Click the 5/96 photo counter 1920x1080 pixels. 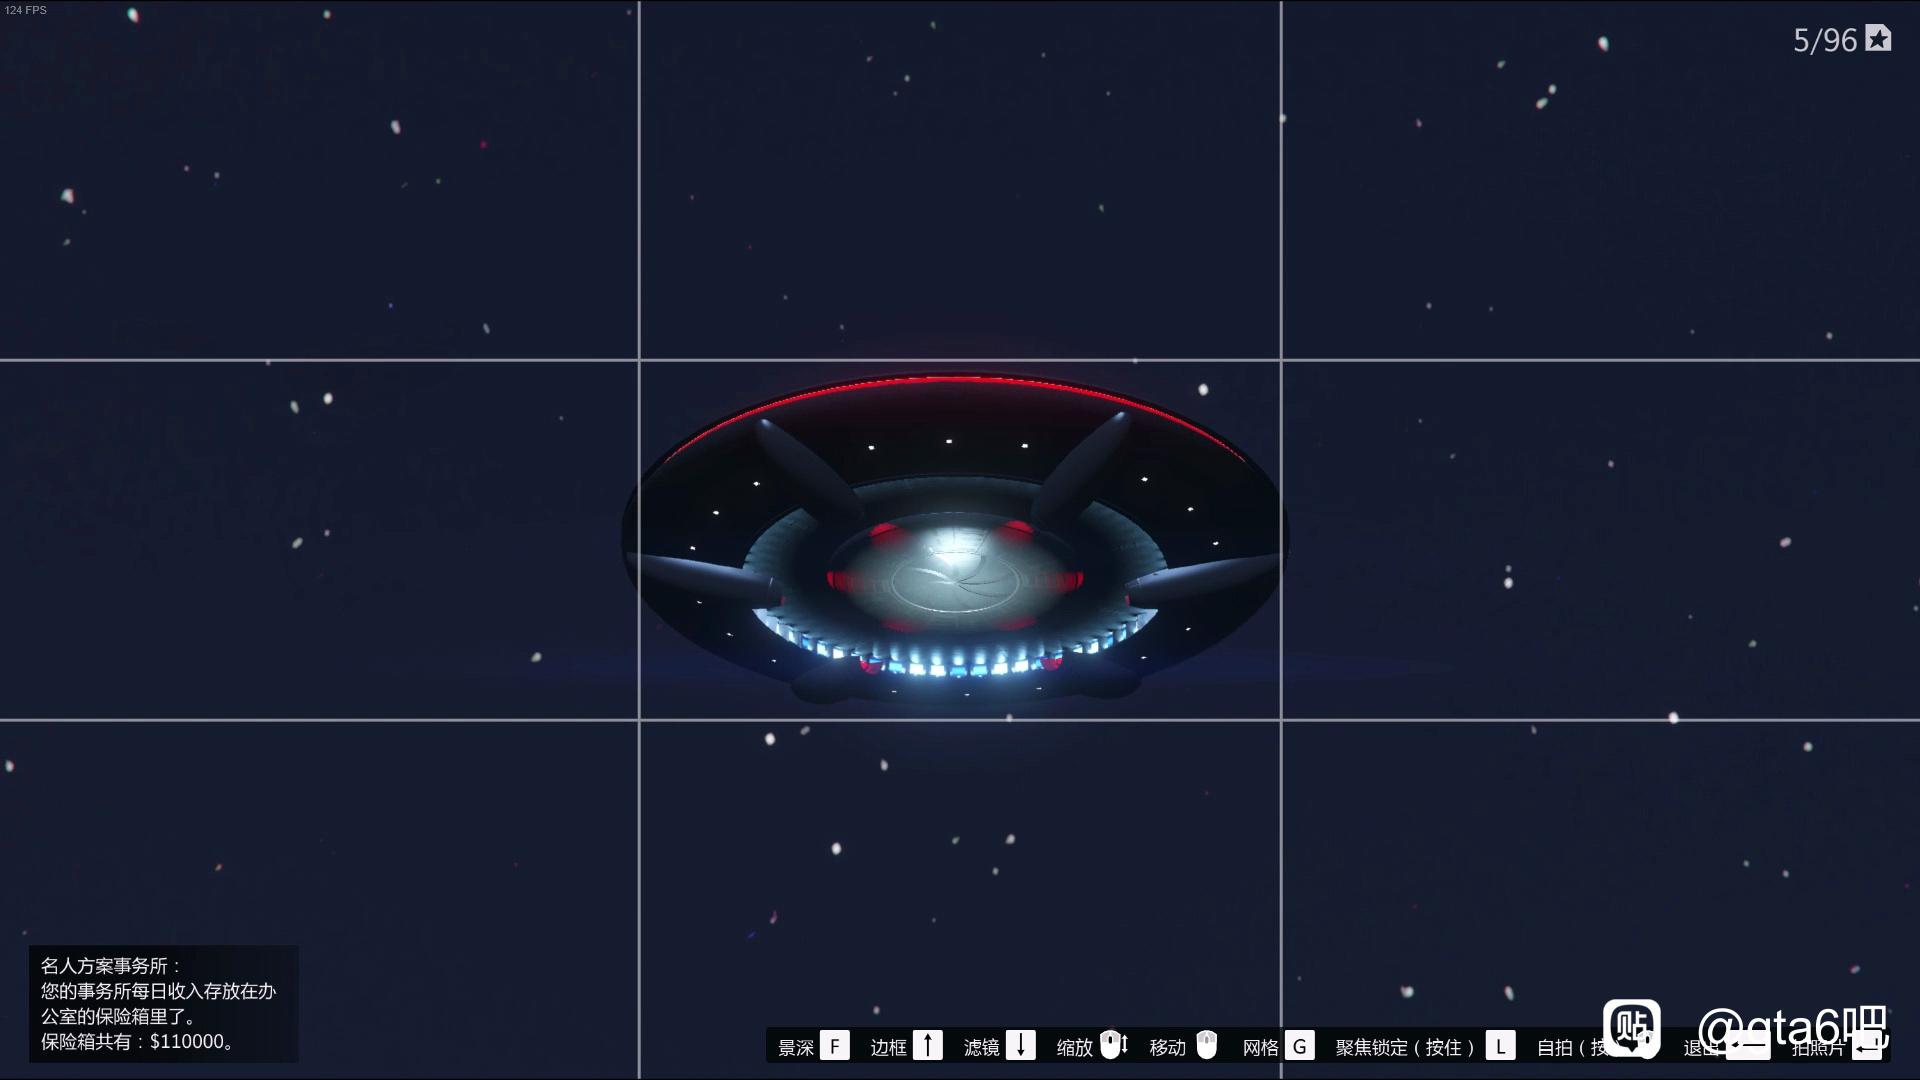[1825, 40]
